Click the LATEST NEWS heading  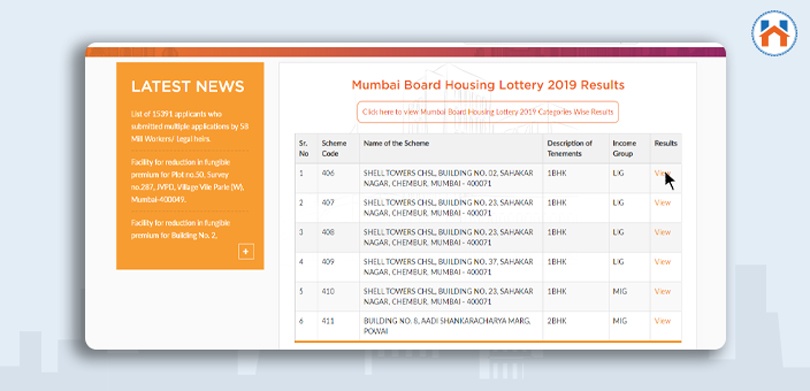coord(188,87)
